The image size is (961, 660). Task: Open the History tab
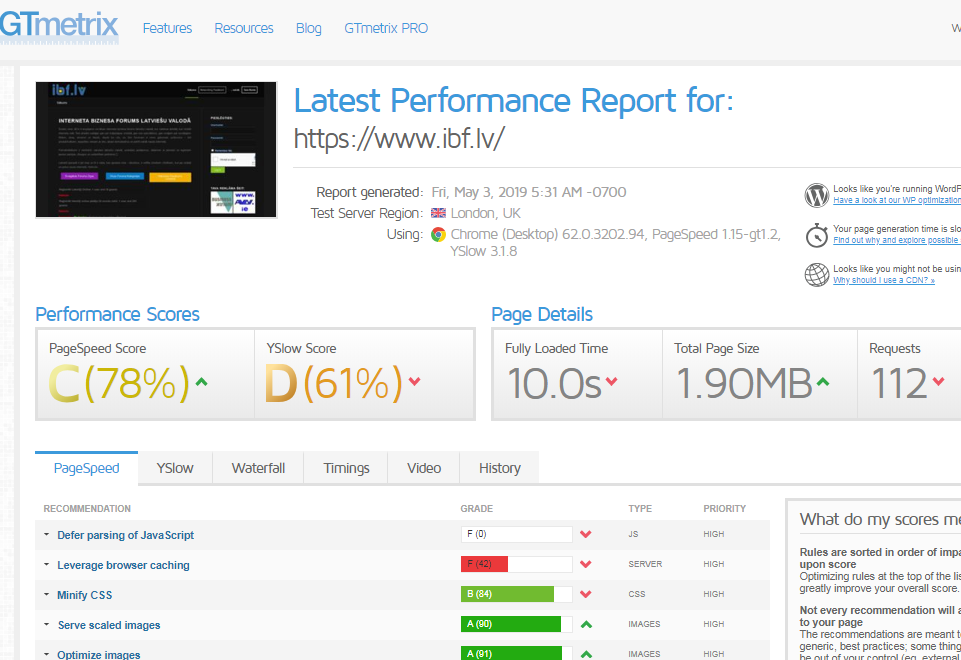point(499,468)
